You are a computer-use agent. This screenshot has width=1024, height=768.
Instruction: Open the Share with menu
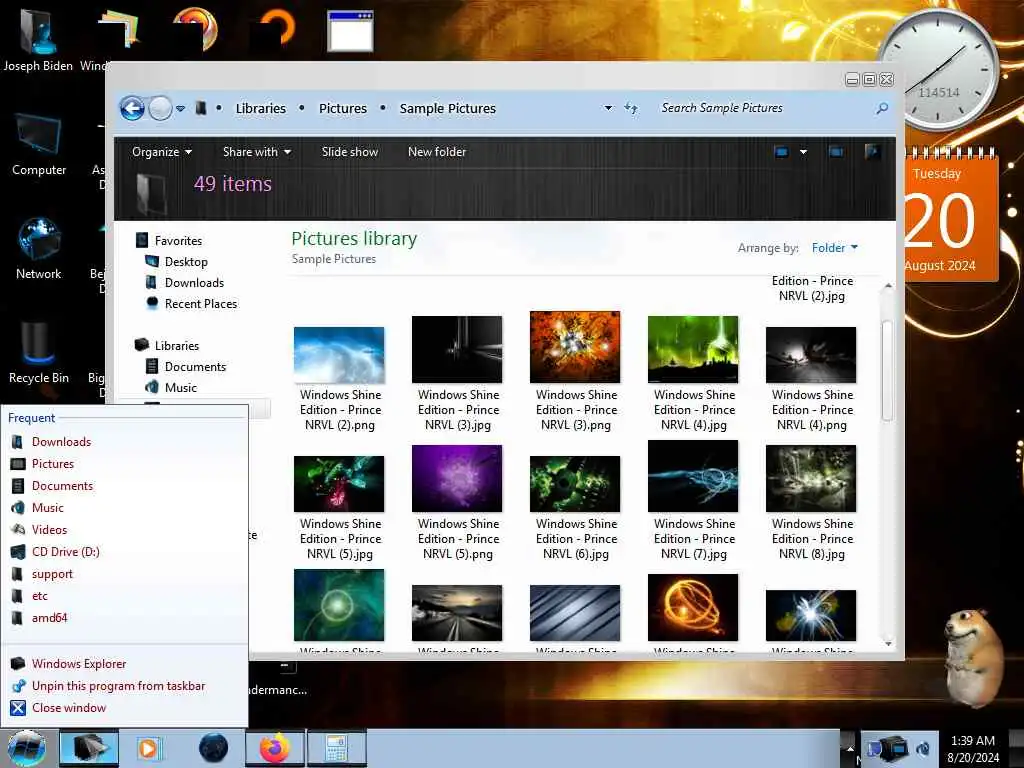click(x=257, y=152)
